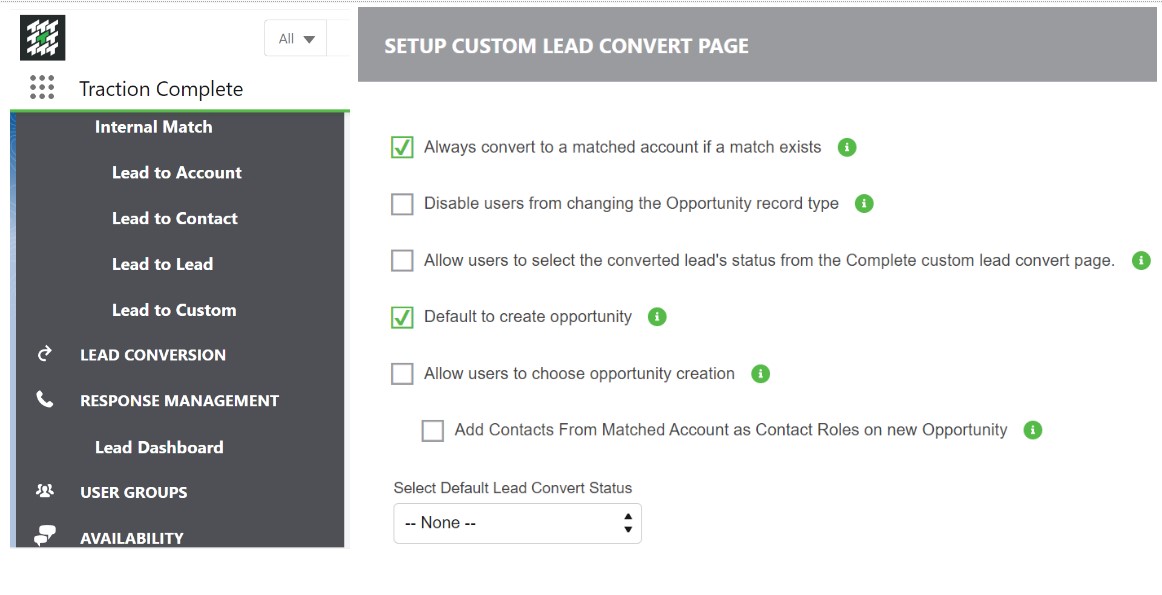The height and width of the screenshot is (595, 1162).
Task: Click the Traction Complete logo icon
Action: click(x=42, y=38)
